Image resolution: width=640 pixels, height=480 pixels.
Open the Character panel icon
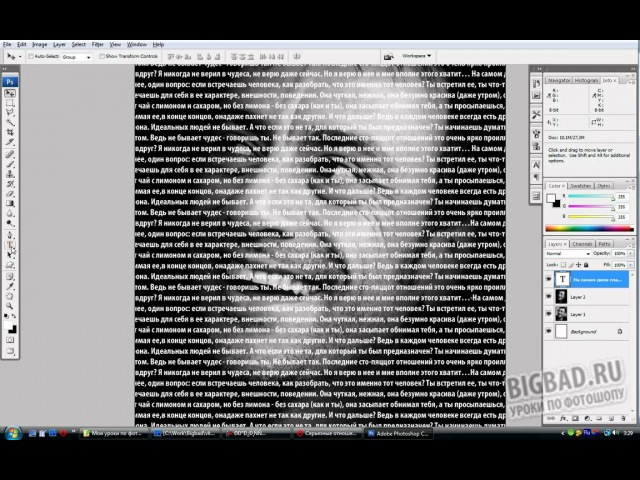tap(536, 165)
